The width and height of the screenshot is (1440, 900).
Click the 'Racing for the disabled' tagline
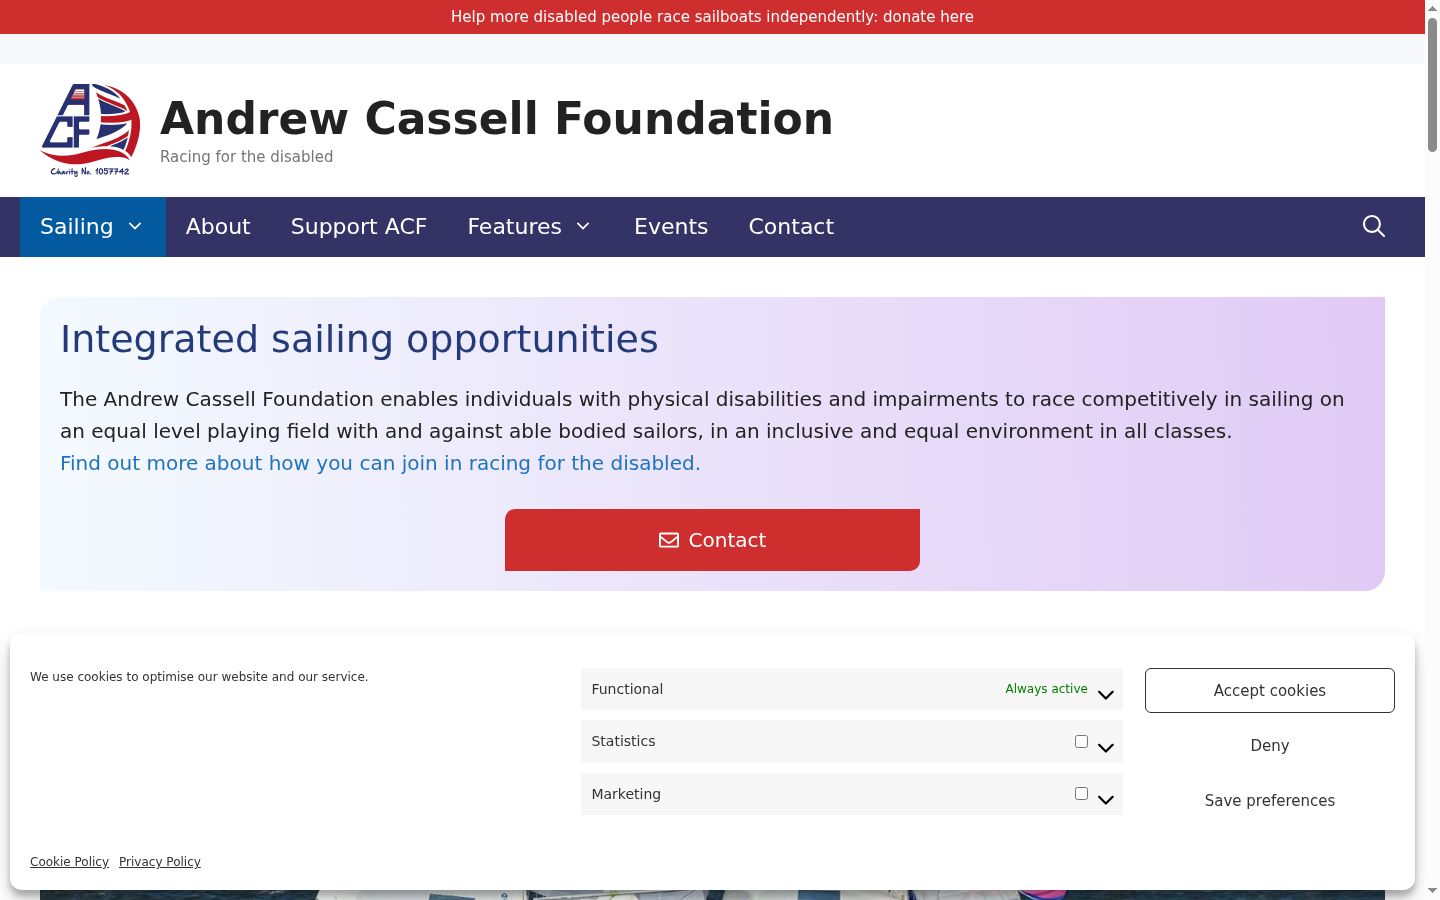246,157
